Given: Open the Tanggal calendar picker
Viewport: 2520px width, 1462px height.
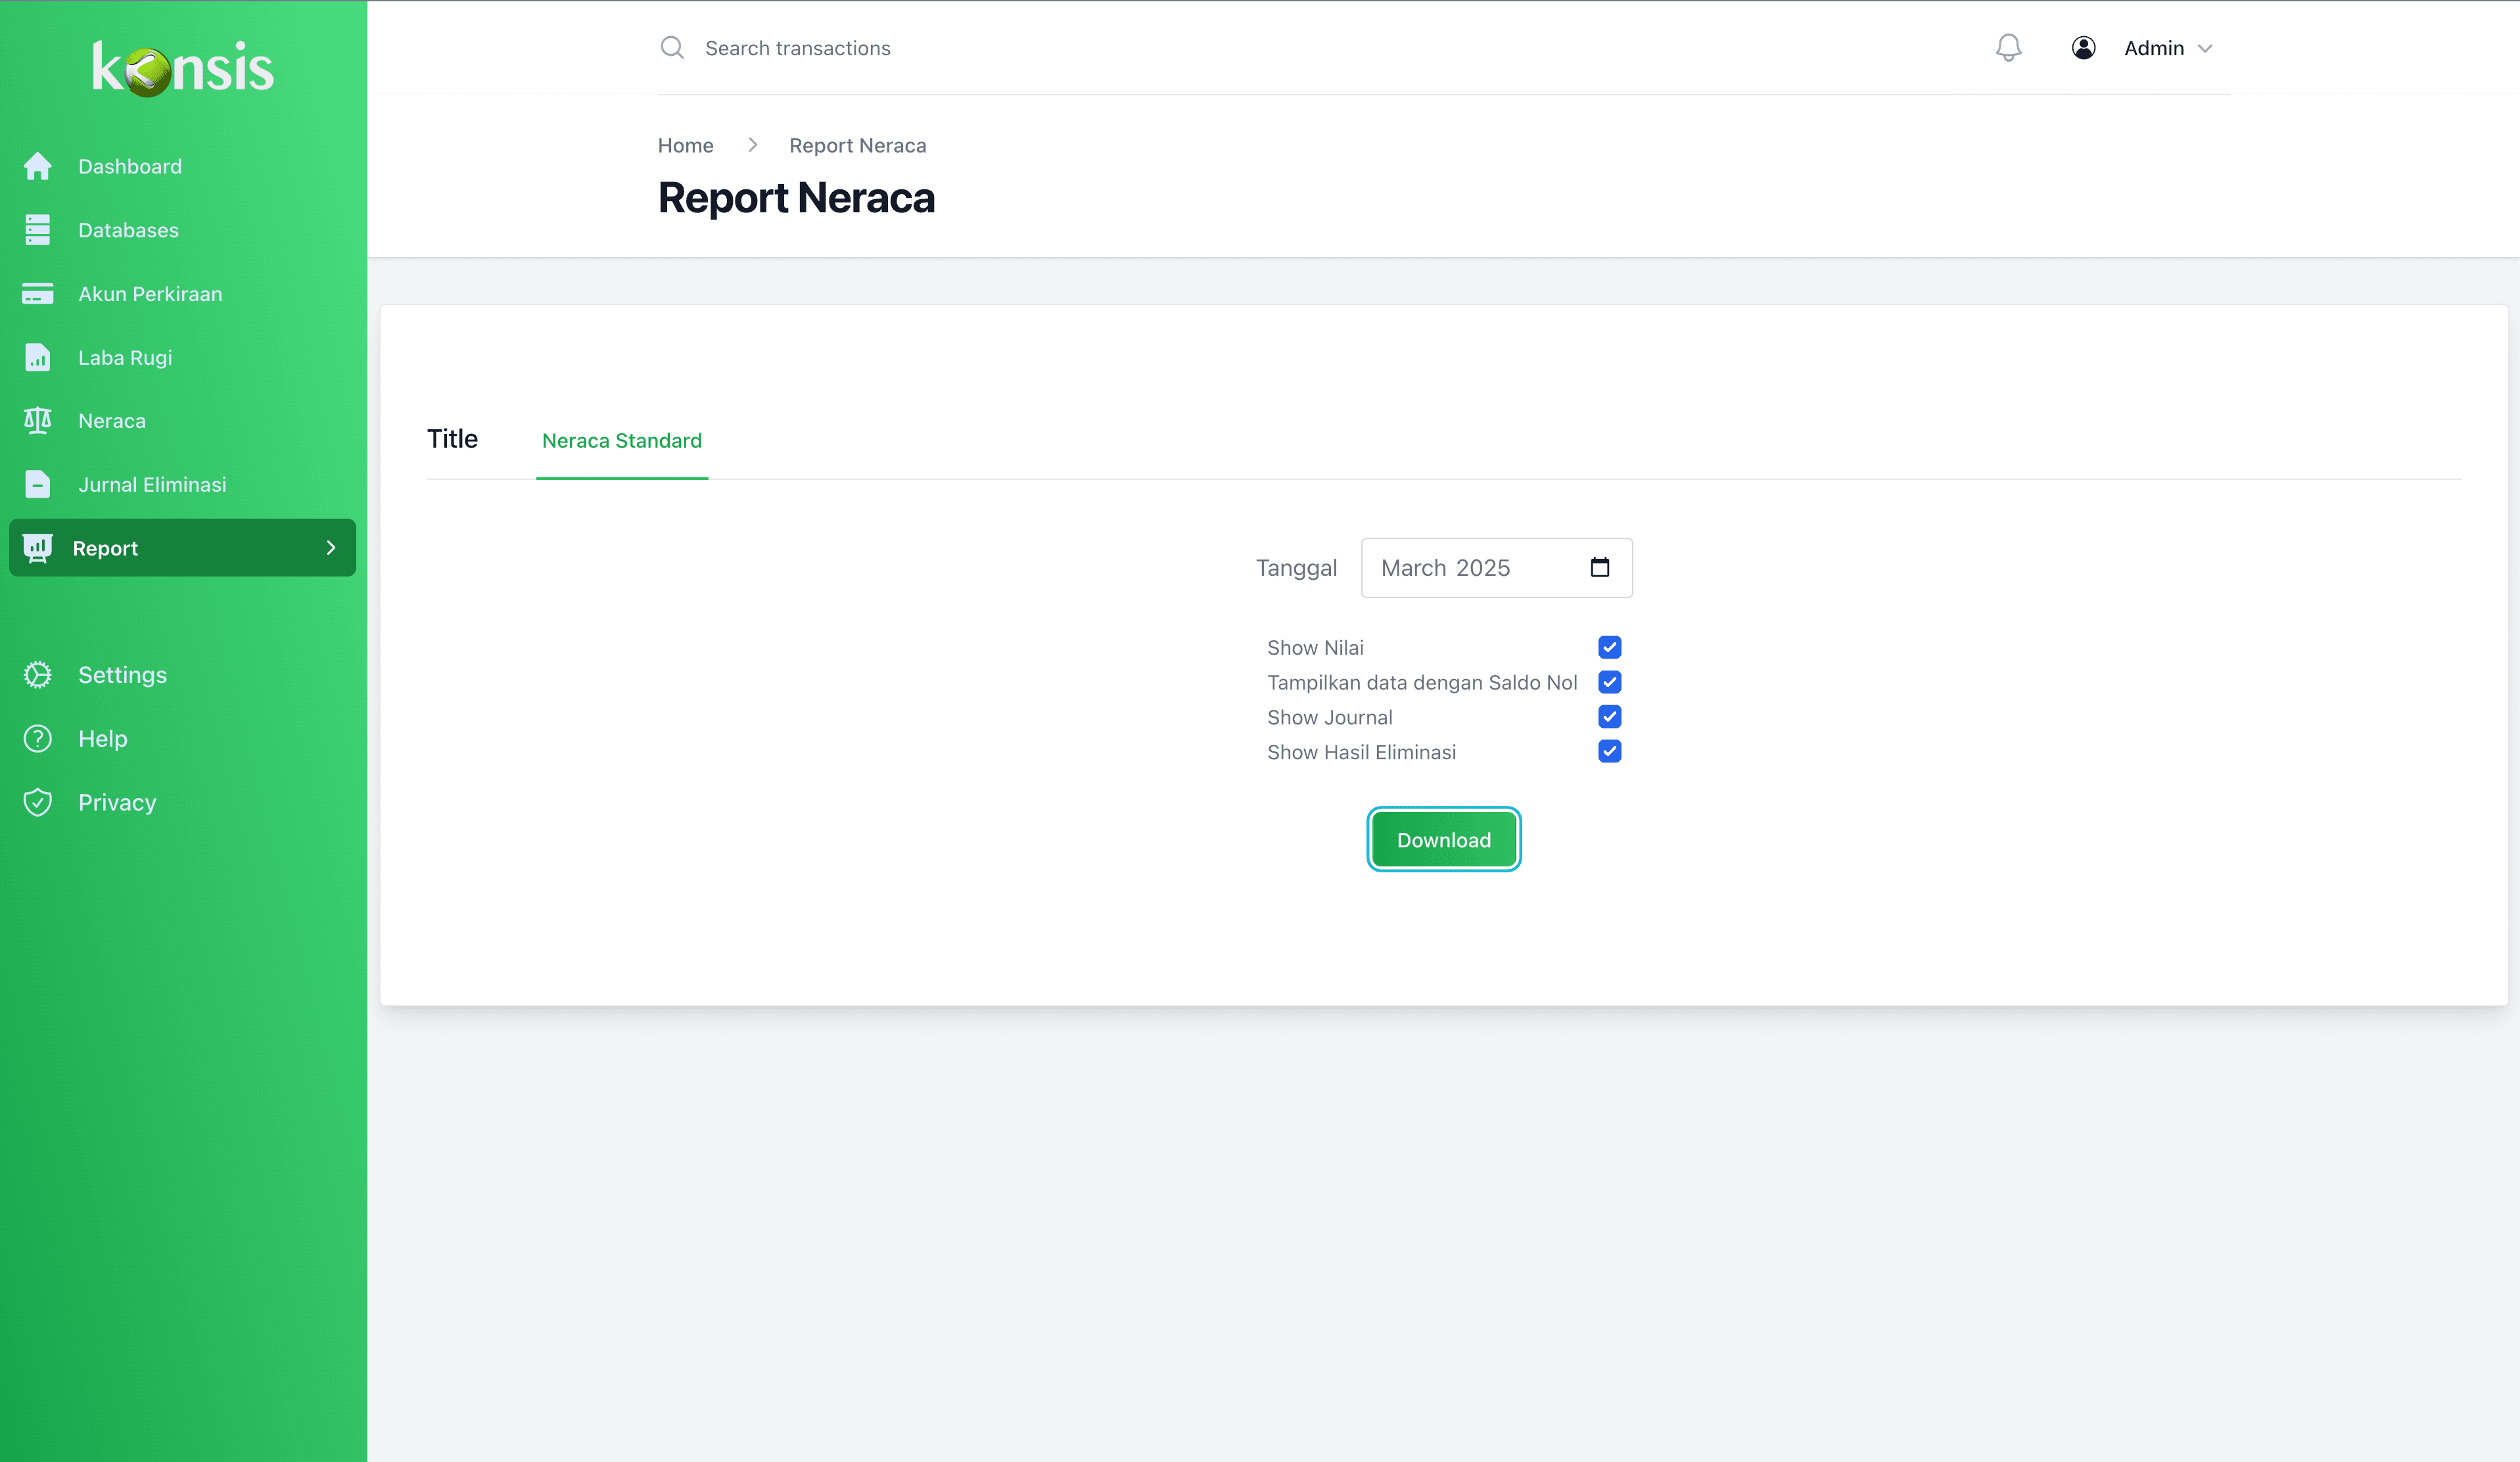Looking at the screenshot, I should pos(1599,567).
